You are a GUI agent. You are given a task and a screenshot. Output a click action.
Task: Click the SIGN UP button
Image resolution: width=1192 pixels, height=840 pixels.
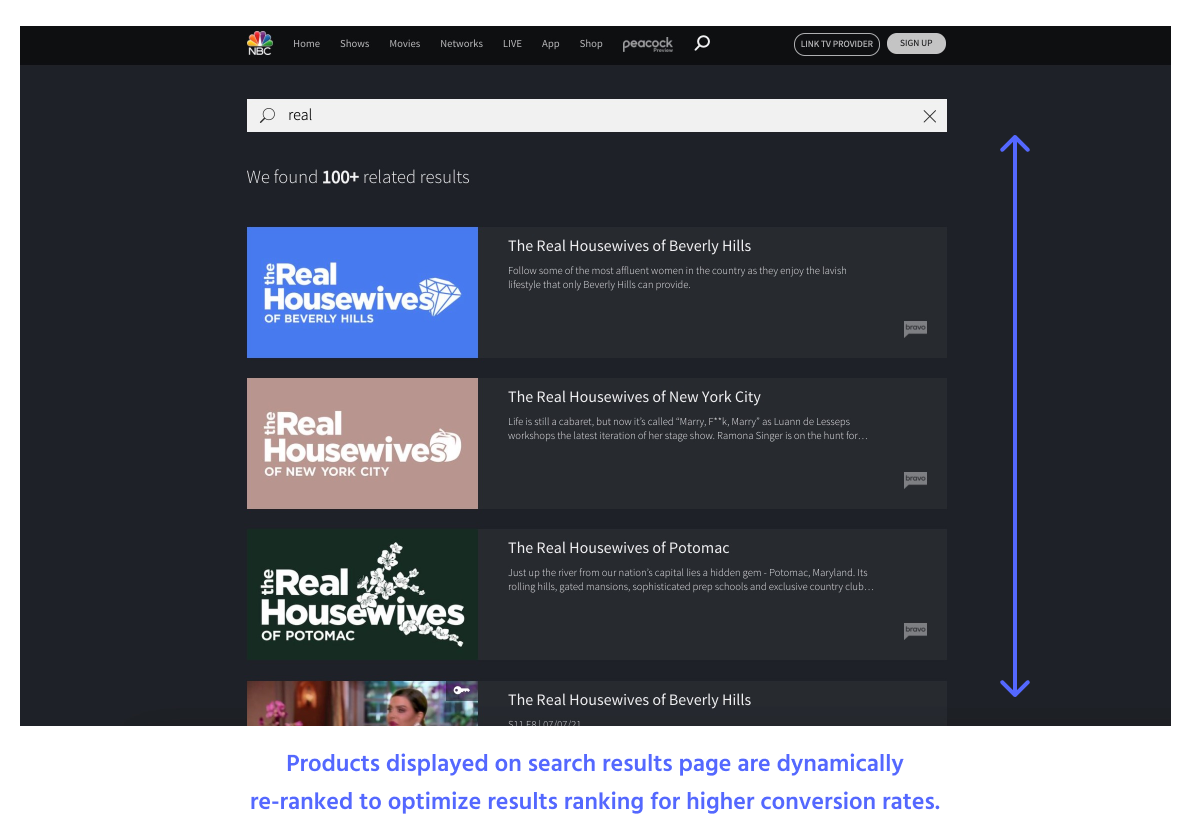916,43
